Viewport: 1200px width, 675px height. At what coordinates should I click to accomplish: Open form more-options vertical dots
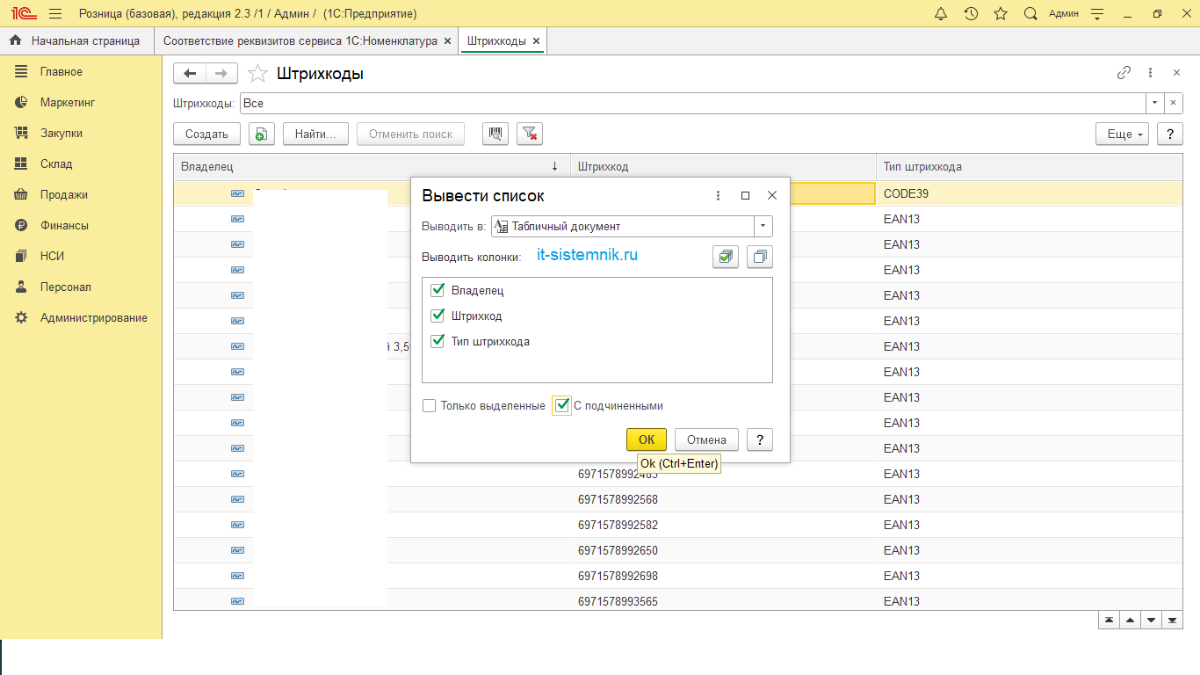pos(1150,73)
